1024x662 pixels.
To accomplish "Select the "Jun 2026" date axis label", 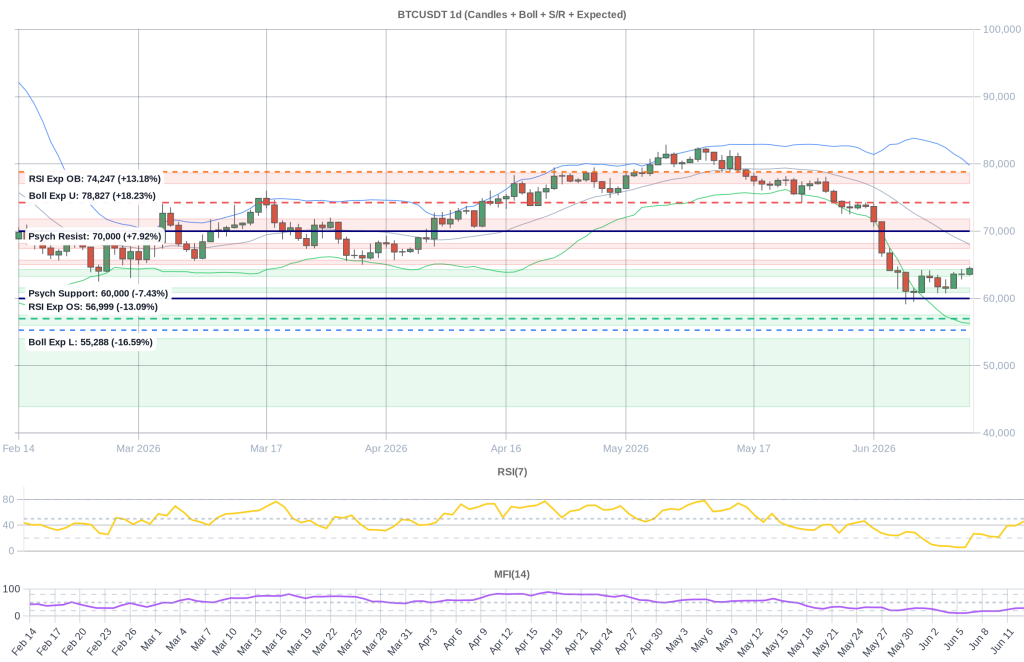I will coord(874,449).
